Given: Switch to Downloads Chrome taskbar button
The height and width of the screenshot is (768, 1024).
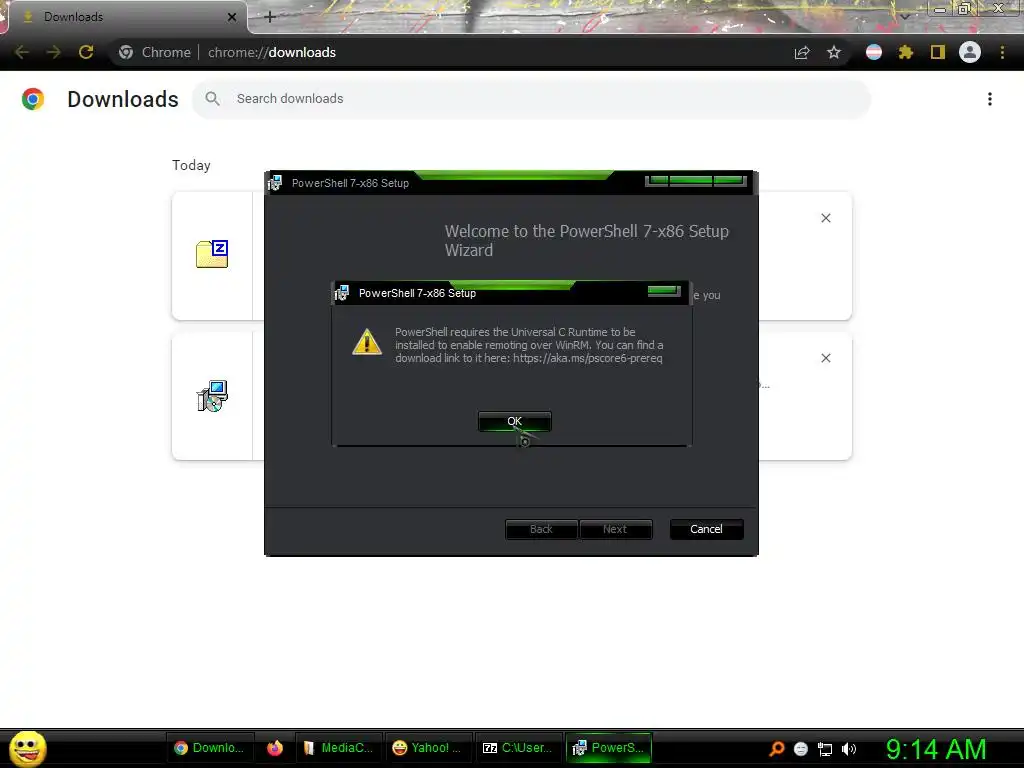Looking at the screenshot, I should 210,748.
